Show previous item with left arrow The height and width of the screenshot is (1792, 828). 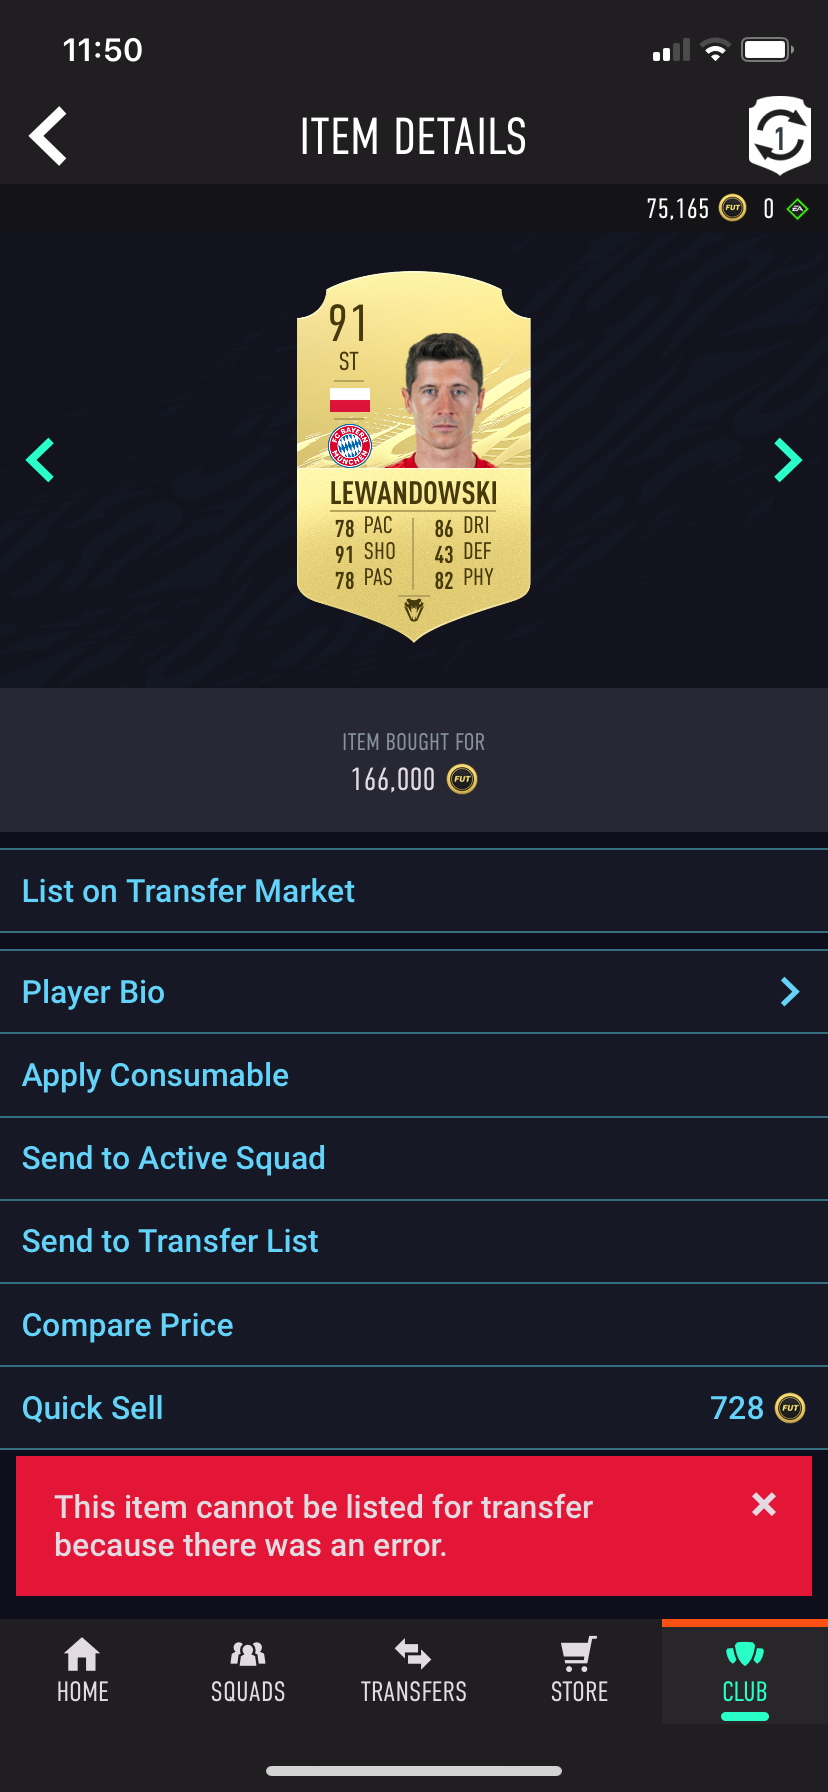40,460
